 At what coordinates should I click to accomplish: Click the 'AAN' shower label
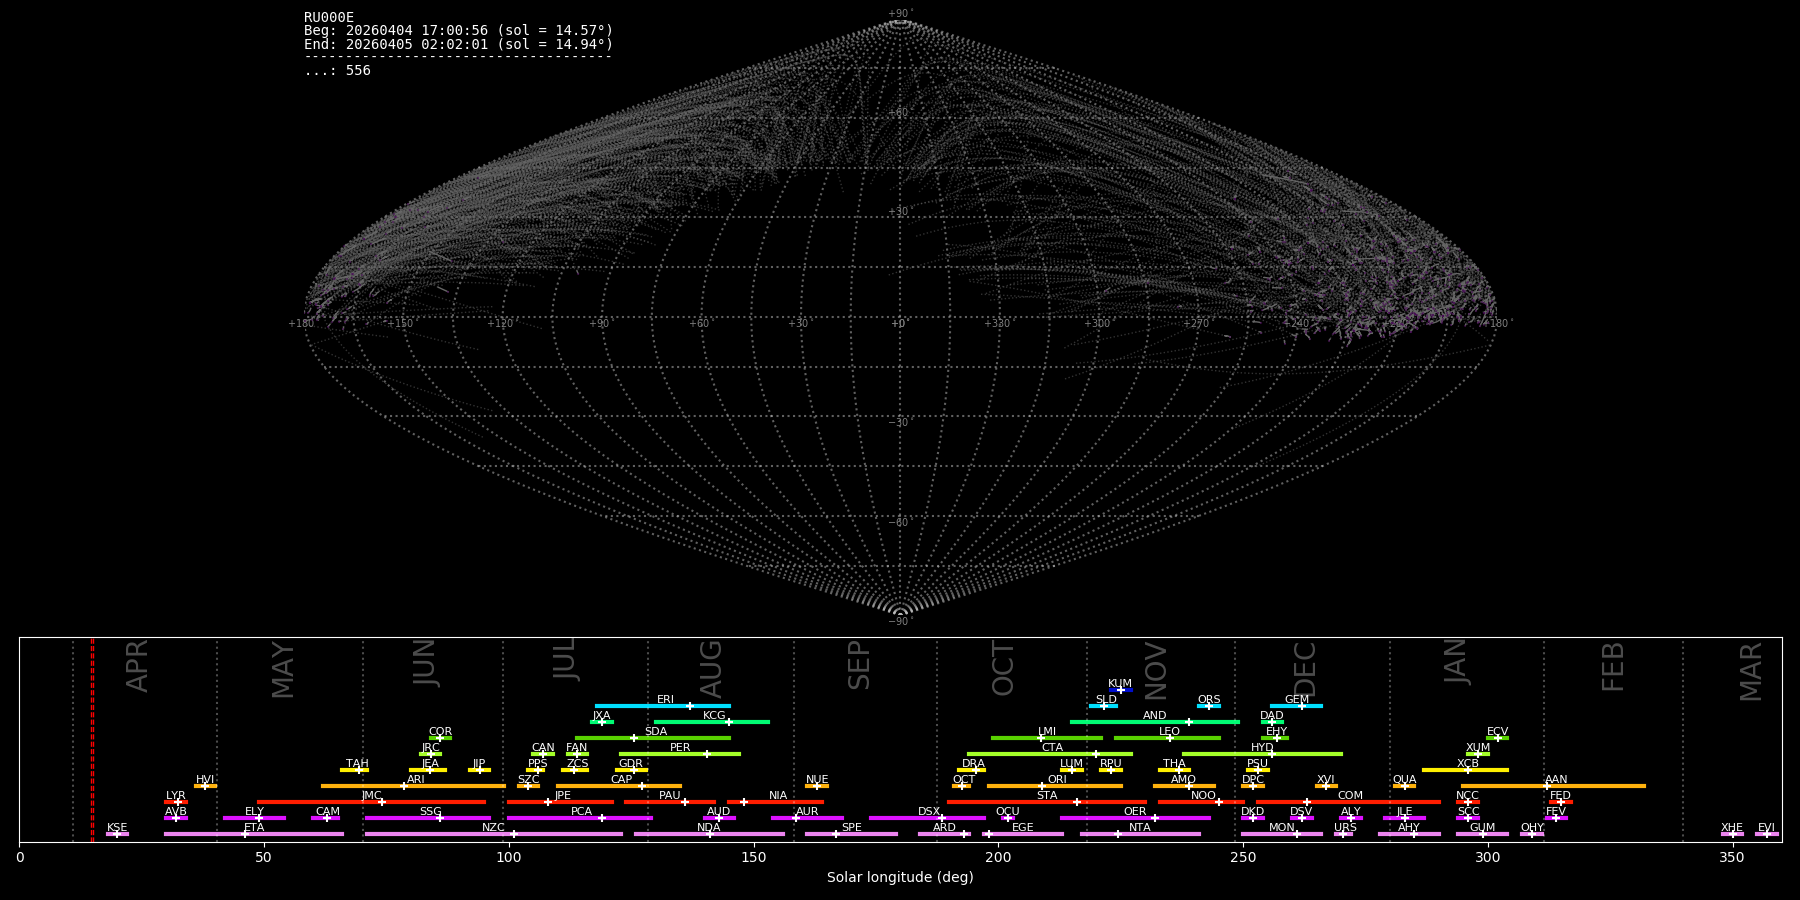(1557, 780)
